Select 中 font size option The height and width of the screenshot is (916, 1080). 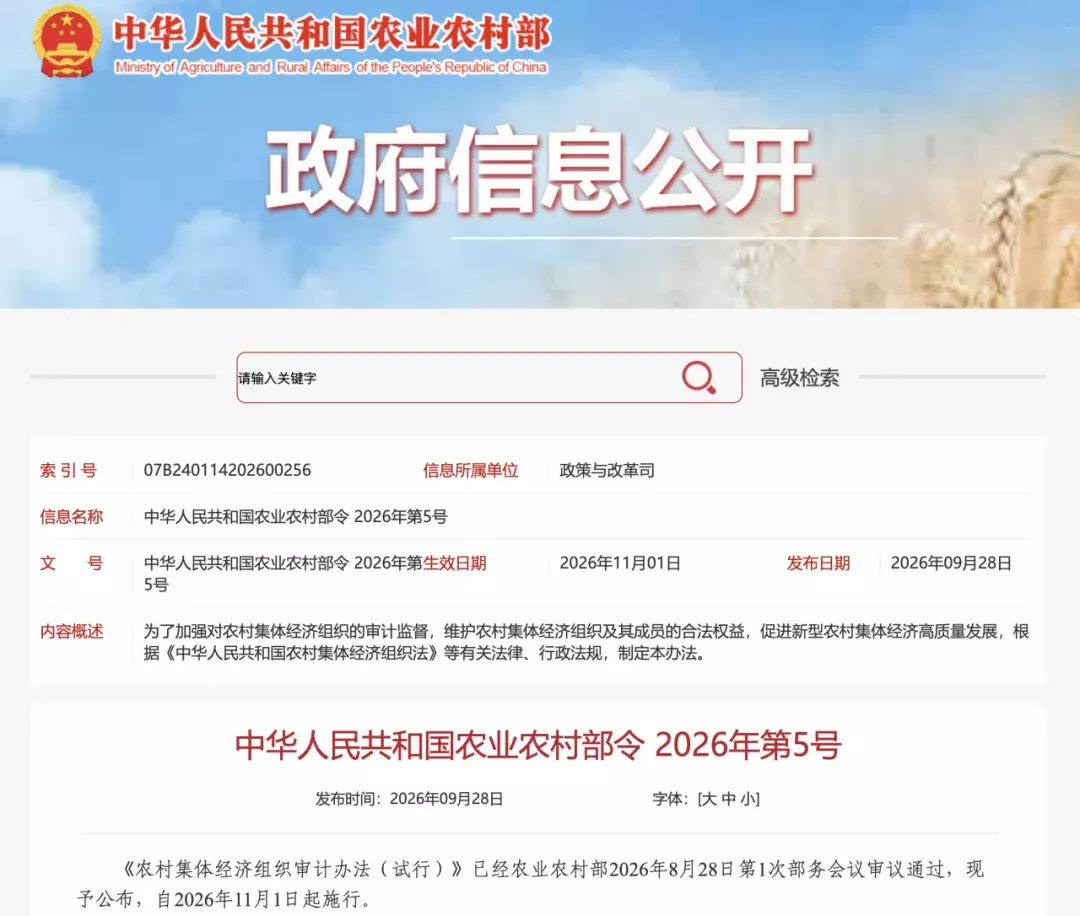click(729, 799)
